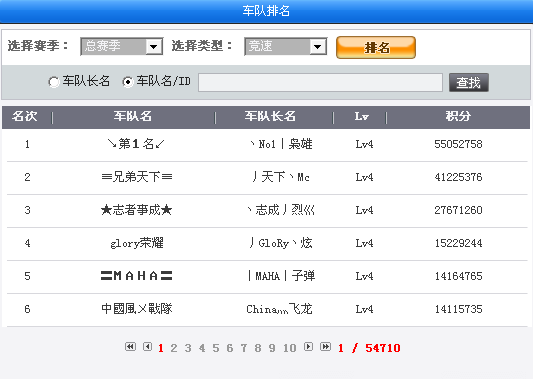Click rank number 6 cell
The height and width of the screenshot is (379, 533).
pos(27,309)
